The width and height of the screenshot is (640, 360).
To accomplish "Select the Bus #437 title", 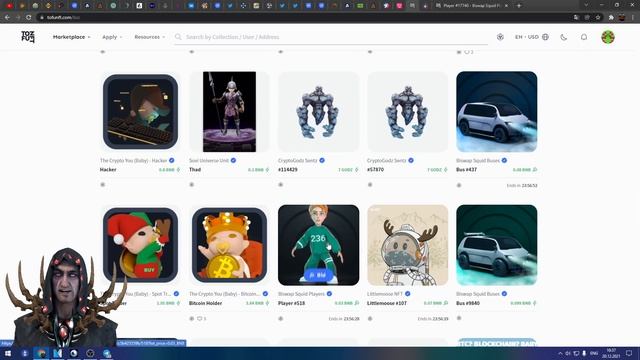I will [467, 169].
